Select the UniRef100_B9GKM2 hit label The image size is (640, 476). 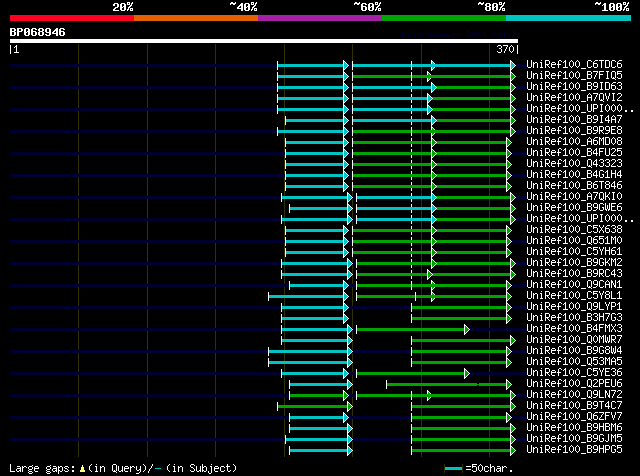[x=574, y=263]
